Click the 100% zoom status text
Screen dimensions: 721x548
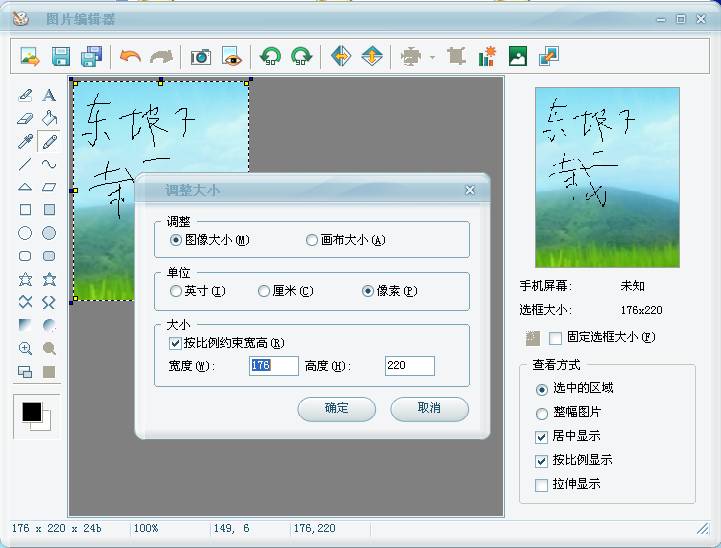[146, 529]
